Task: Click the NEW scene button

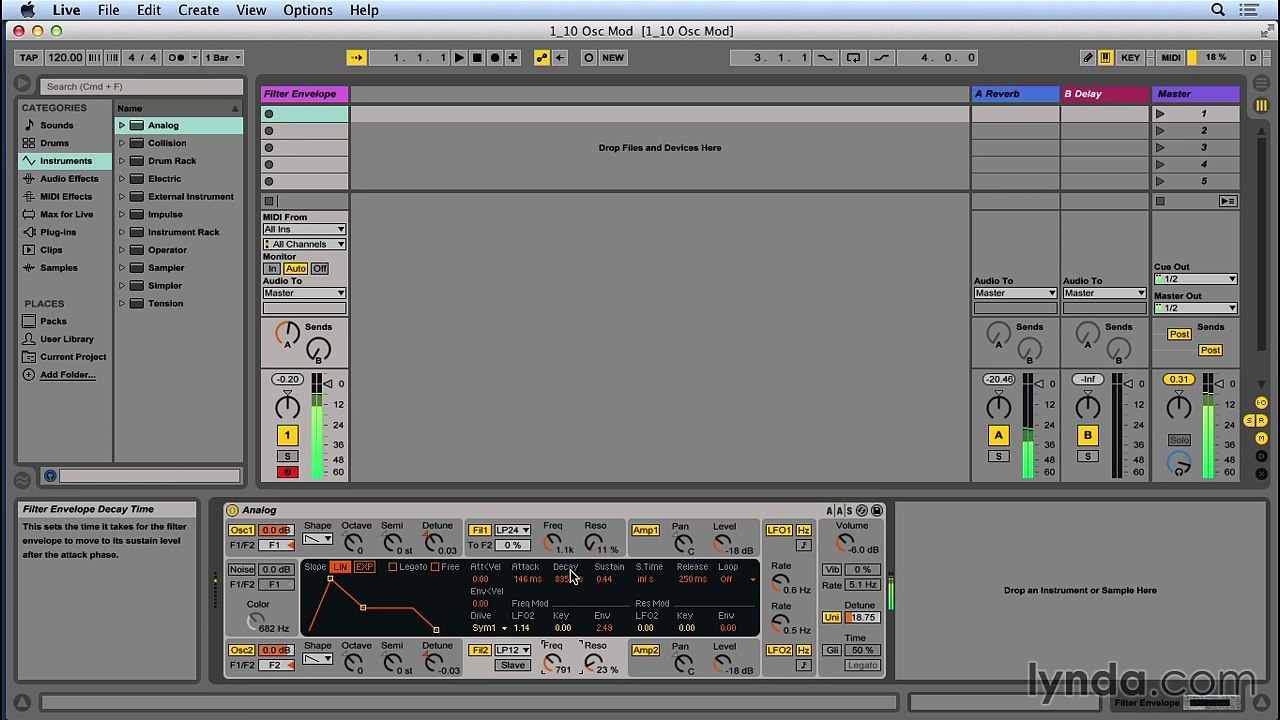Action: [613, 58]
